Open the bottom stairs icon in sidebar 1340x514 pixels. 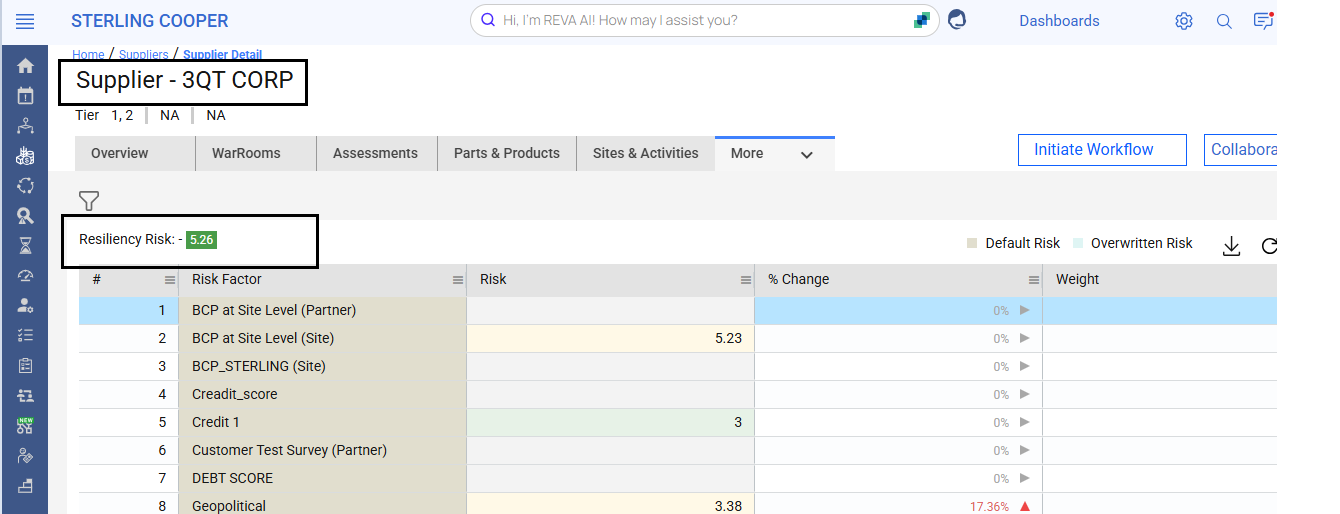pos(25,486)
